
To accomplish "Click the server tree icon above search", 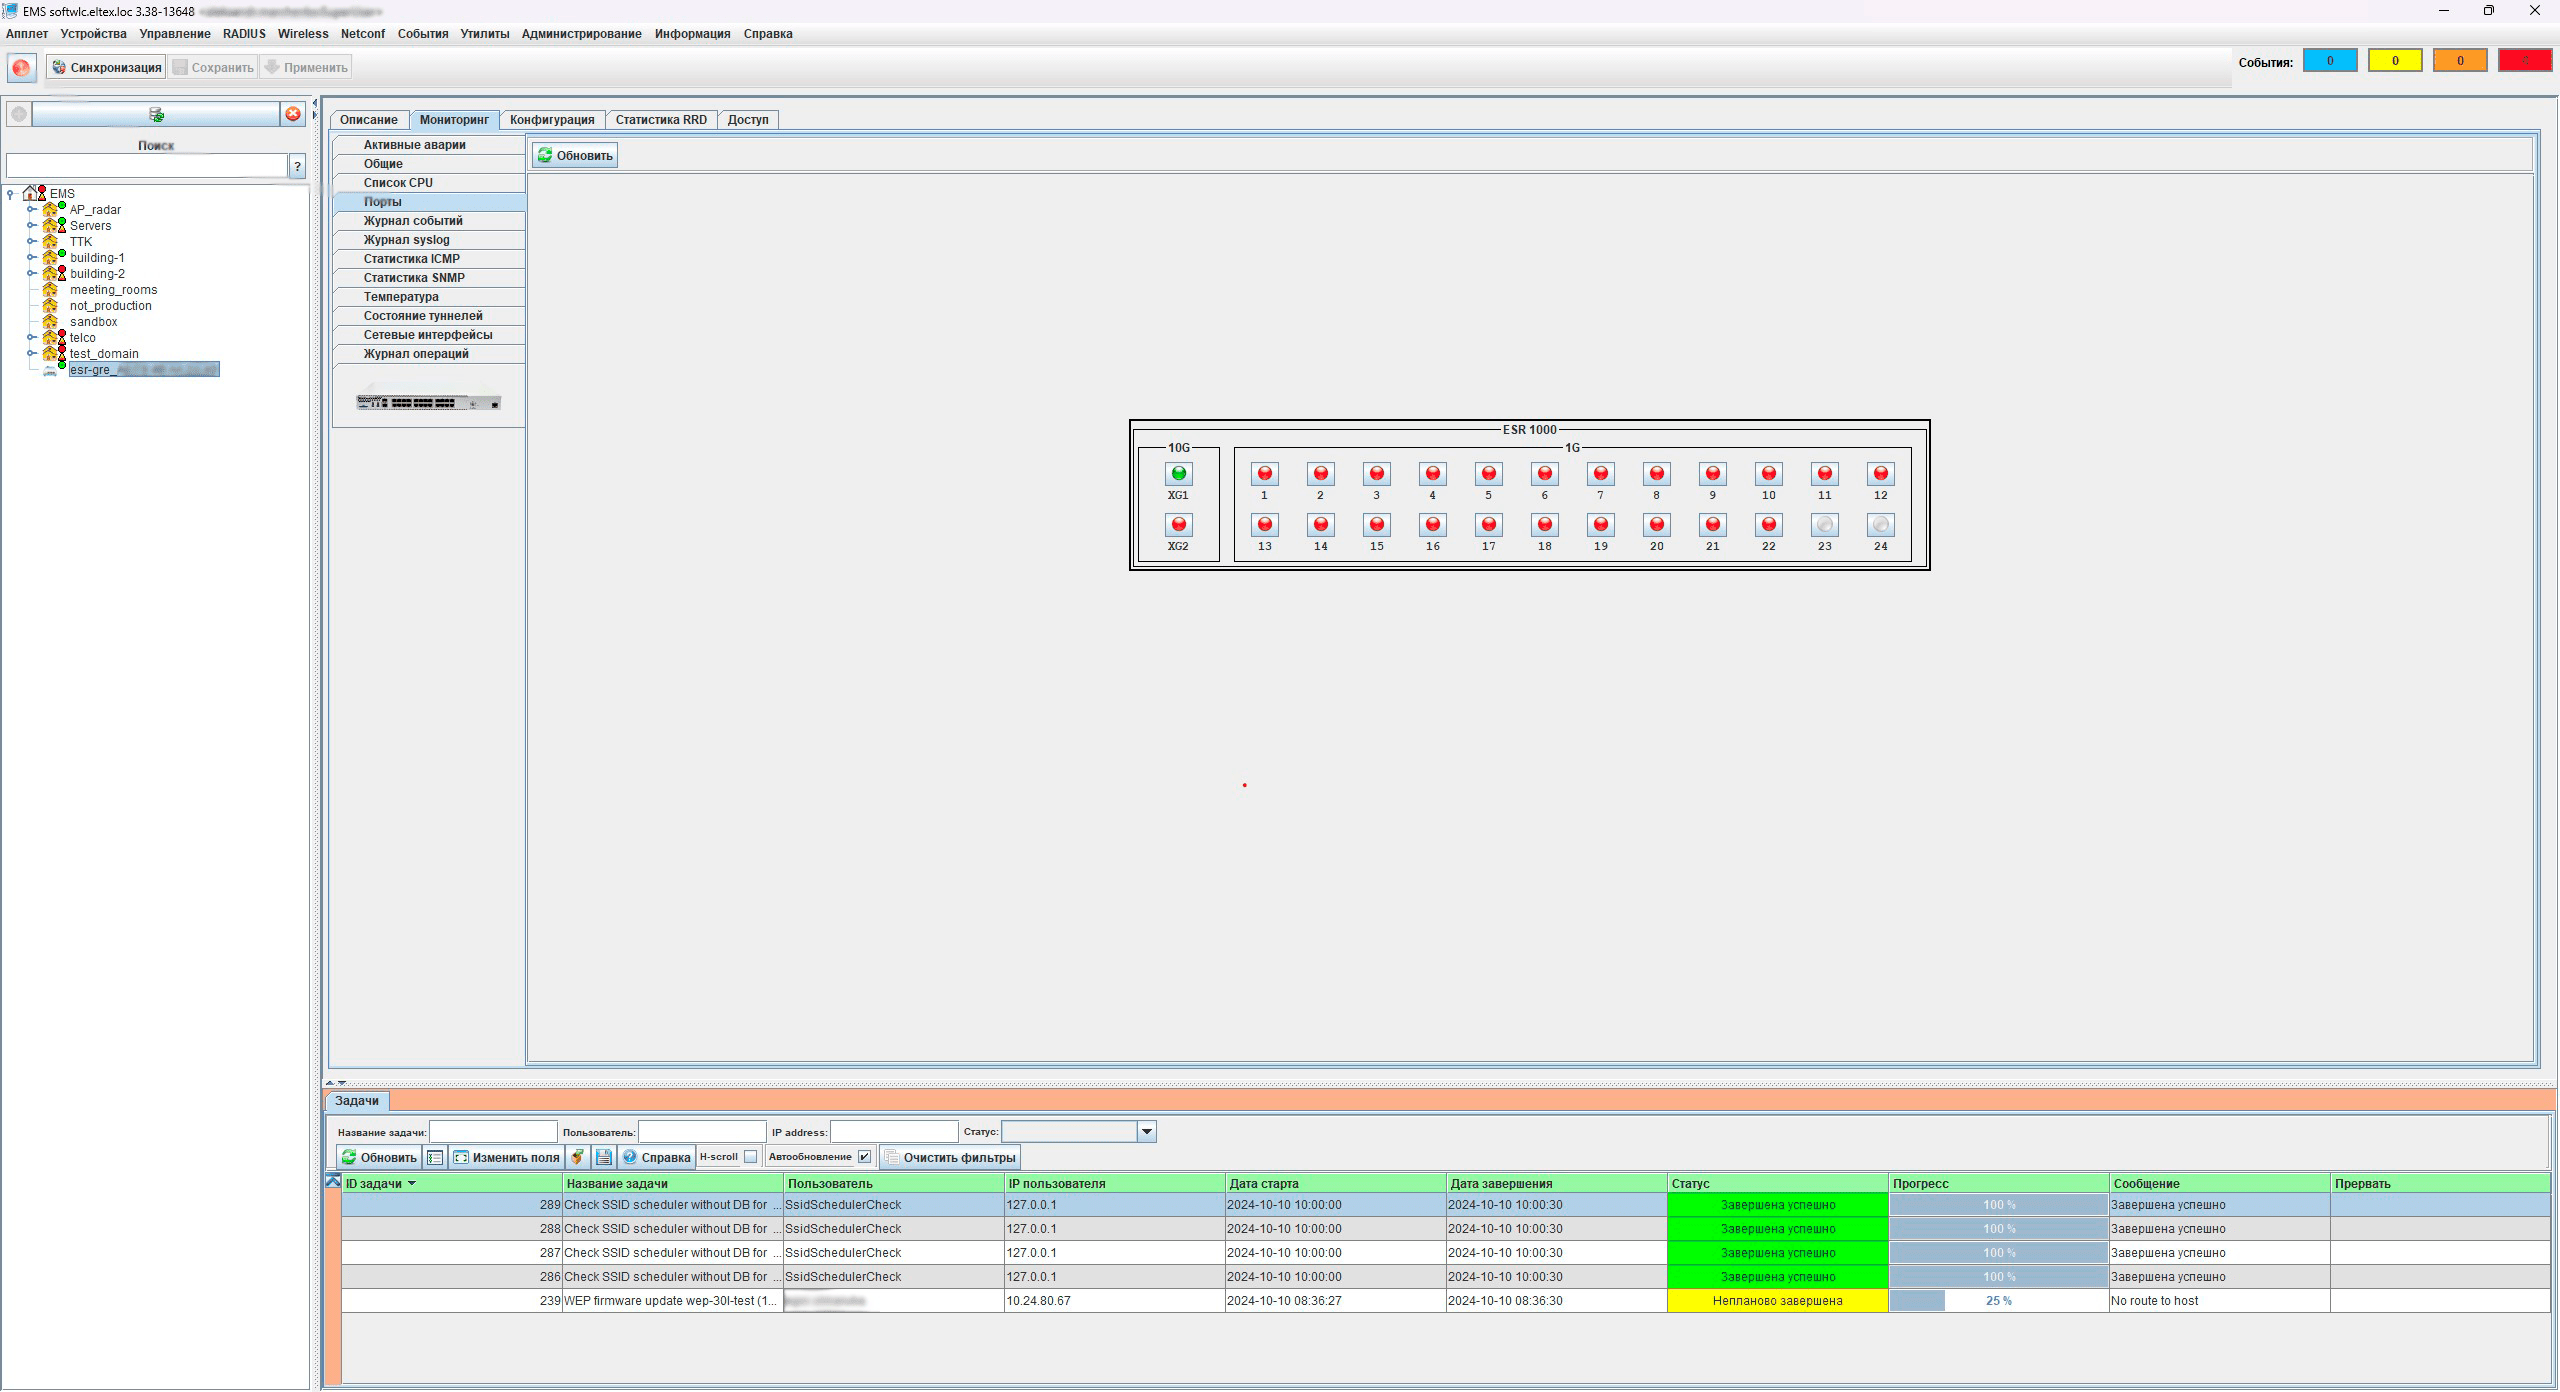I will (x=156, y=114).
